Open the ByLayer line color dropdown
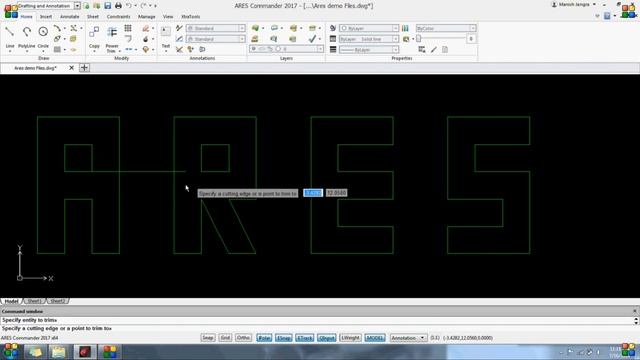 [x=395, y=28]
